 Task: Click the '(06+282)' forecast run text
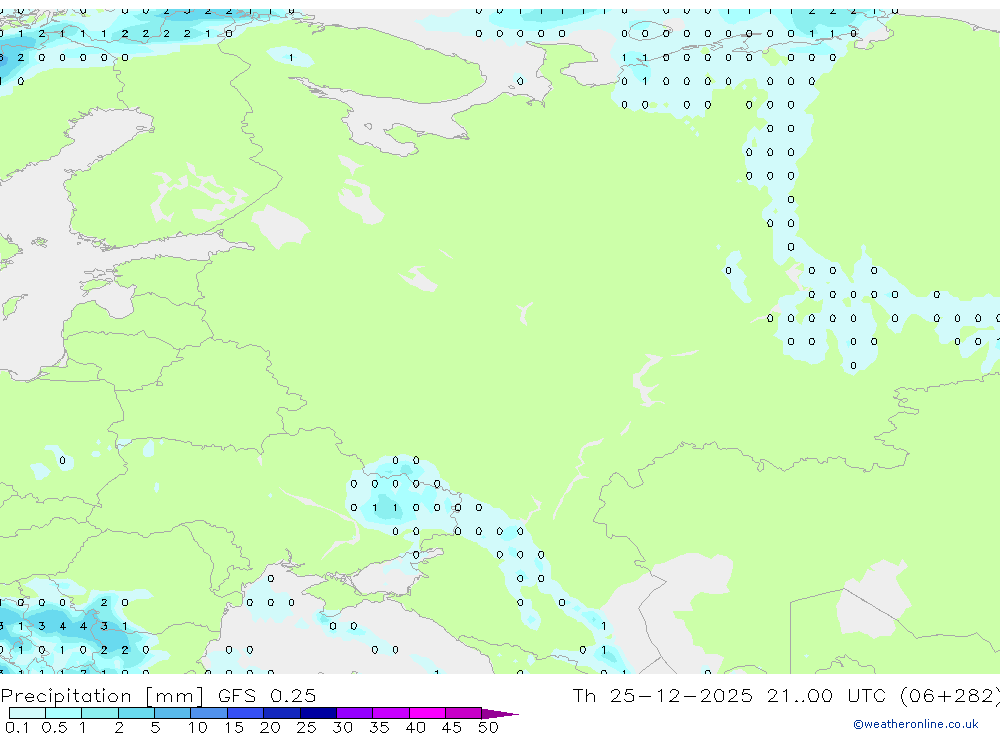(950, 696)
